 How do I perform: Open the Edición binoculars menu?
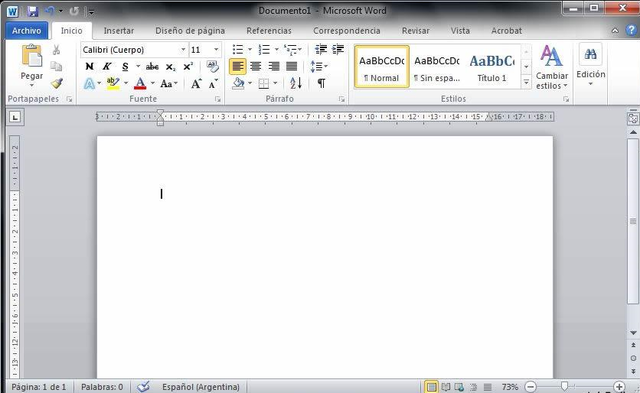pyautogui.click(x=591, y=65)
